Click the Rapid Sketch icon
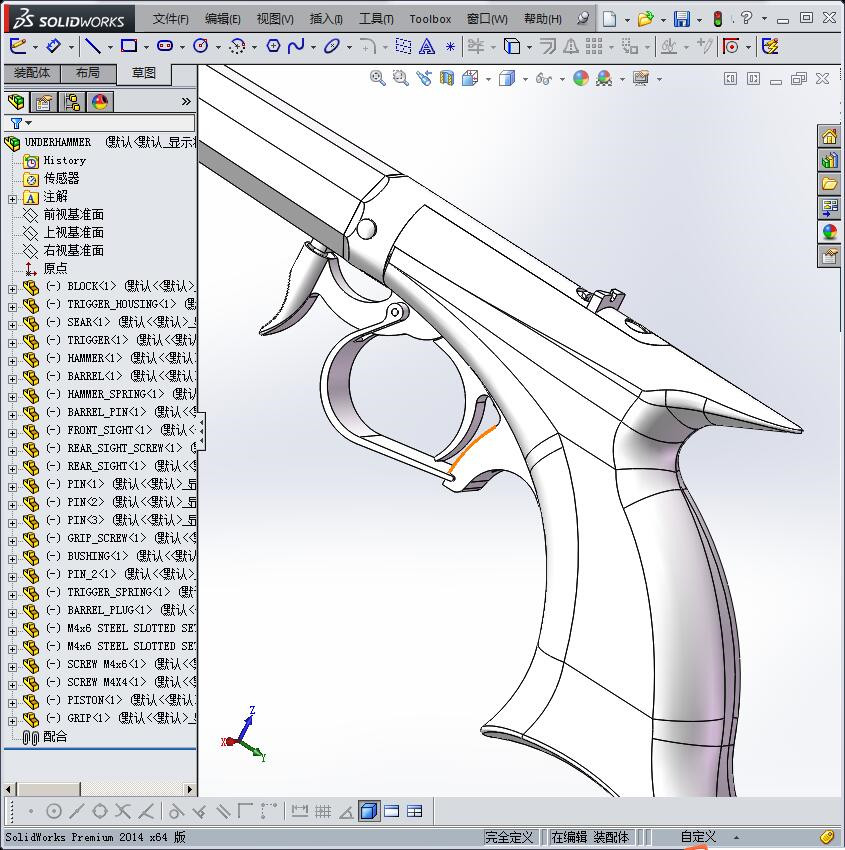The height and width of the screenshot is (850, 845). 770,47
